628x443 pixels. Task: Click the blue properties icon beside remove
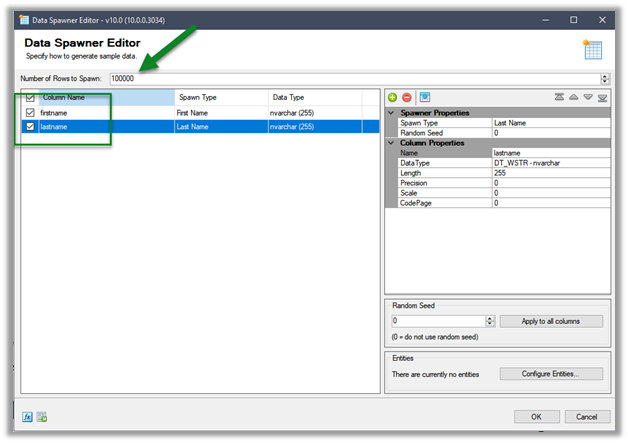[424, 97]
